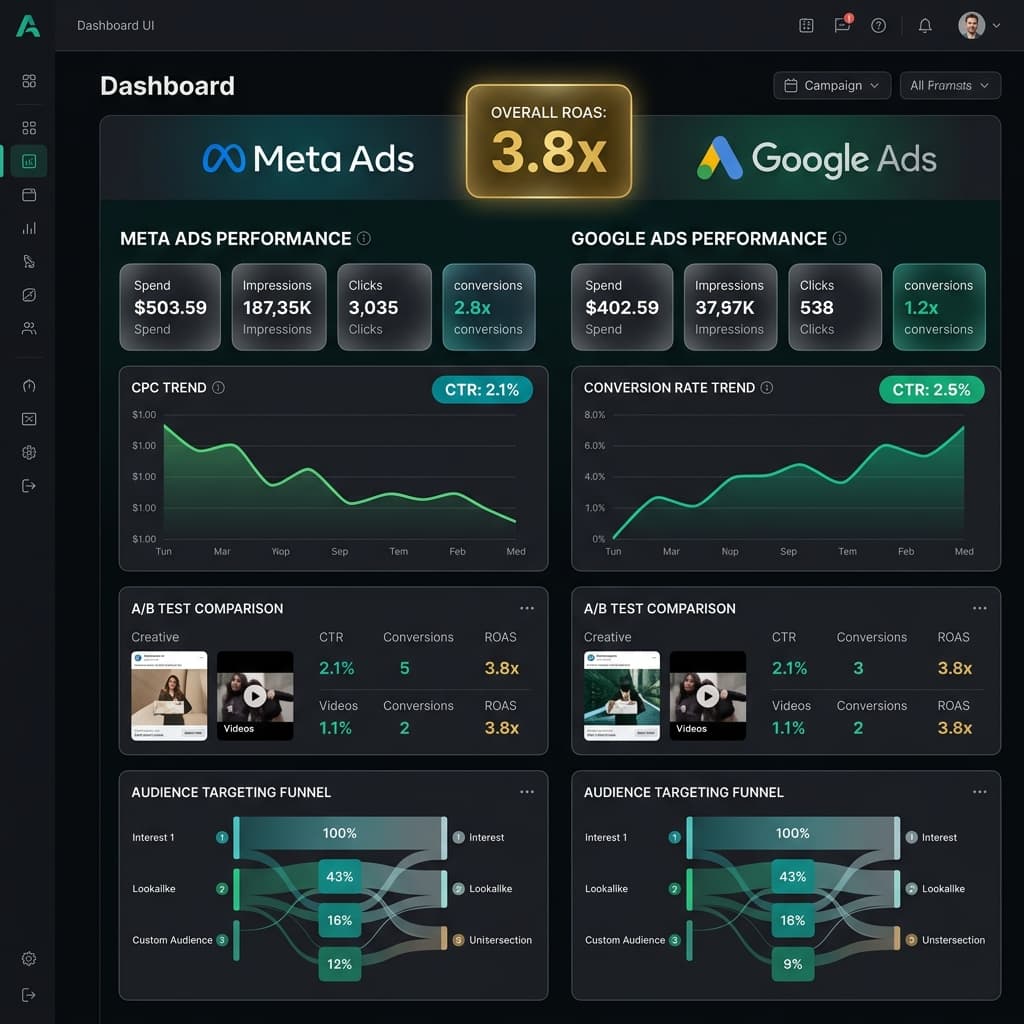The height and width of the screenshot is (1024, 1024).
Task: Select the Google Clicks 538 card
Action: (835, 307)
